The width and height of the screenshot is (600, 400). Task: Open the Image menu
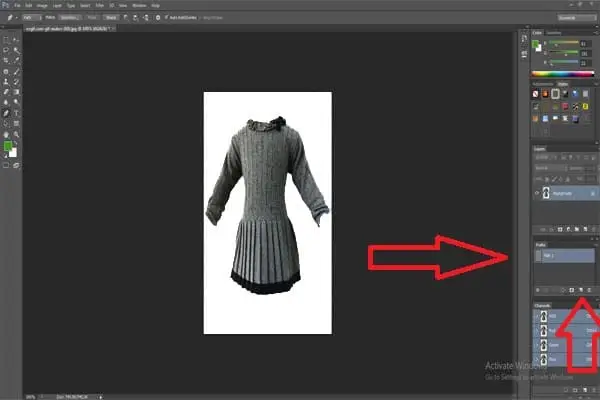click(42, 6)
